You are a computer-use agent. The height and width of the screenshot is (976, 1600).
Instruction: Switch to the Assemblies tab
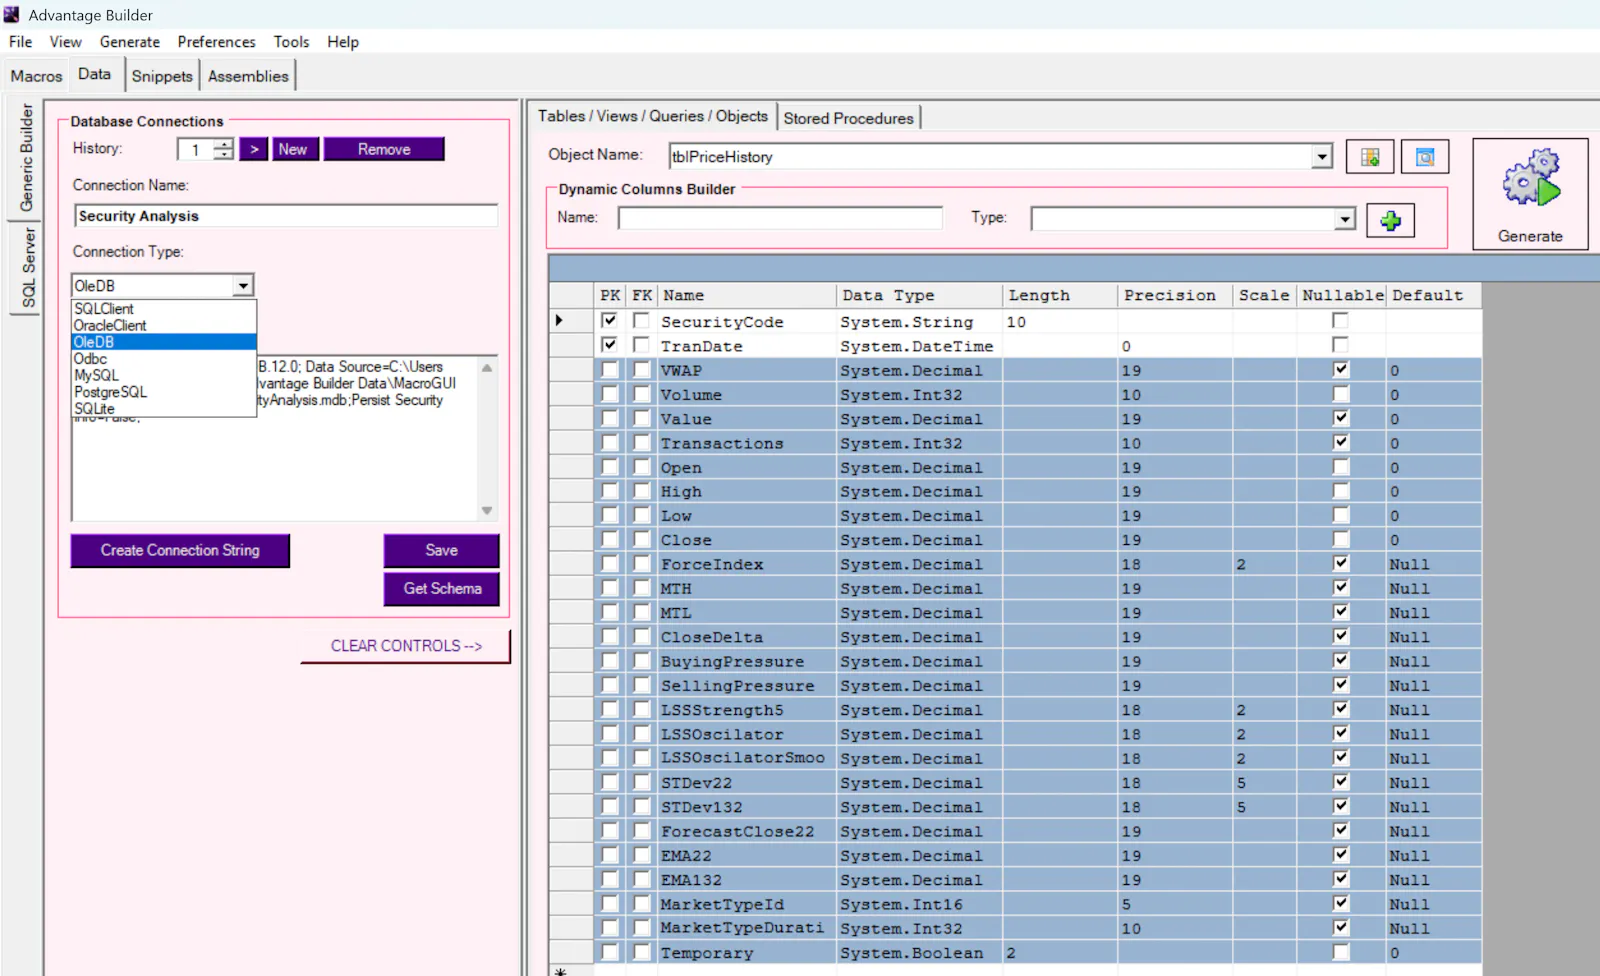click(248, 76)
